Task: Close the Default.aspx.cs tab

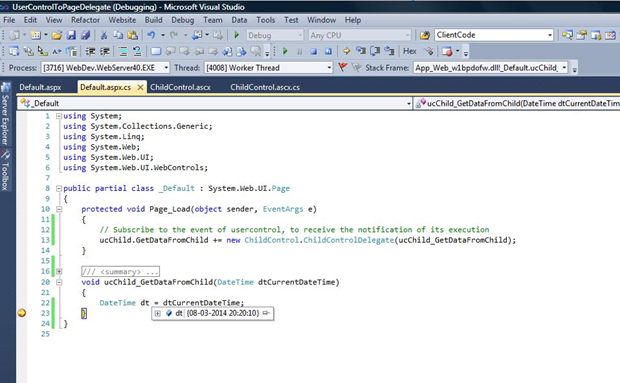Action: [140, 87]
